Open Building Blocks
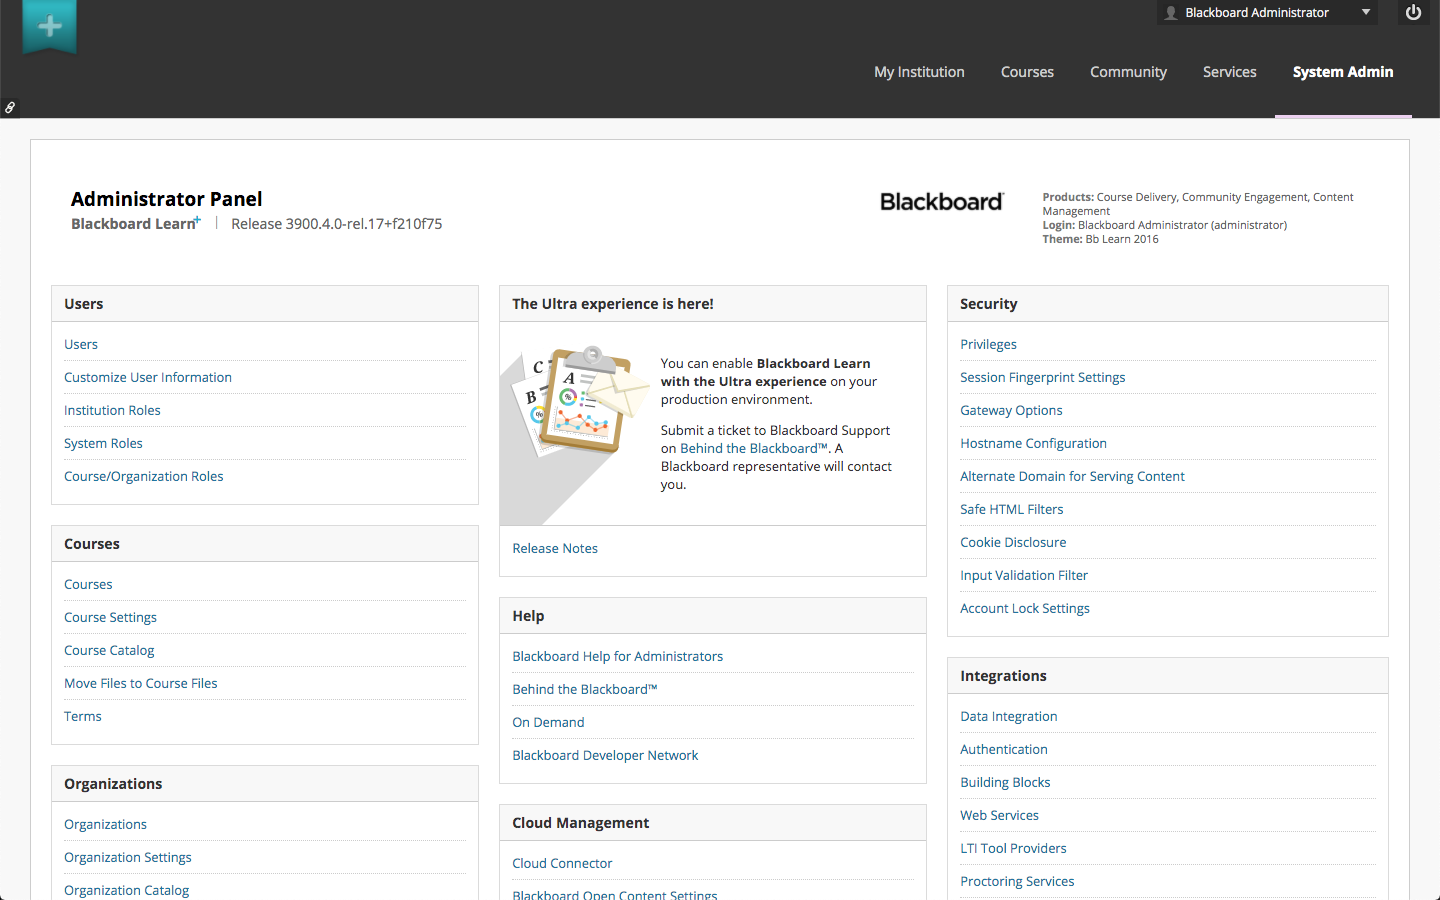The height and width of the screenshot is (900, 1440). 1005,782
